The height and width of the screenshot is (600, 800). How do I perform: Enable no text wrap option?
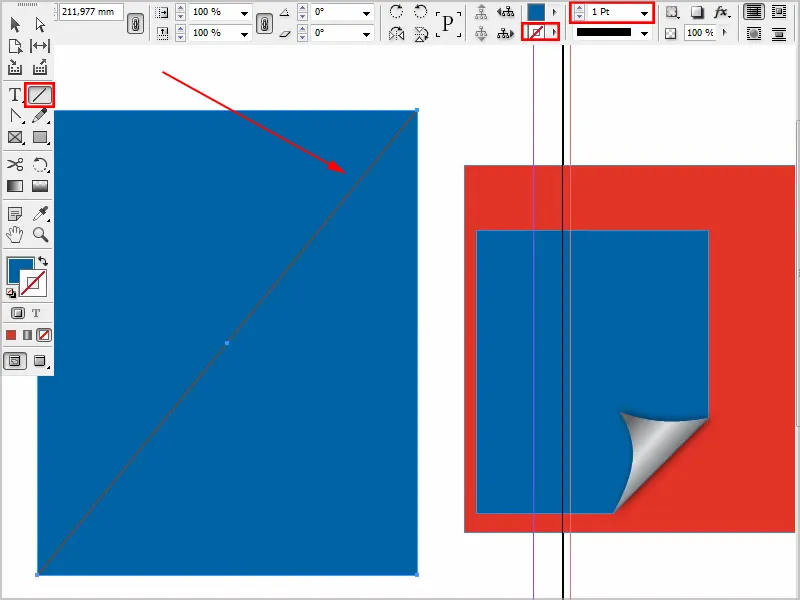coord(754,12)
